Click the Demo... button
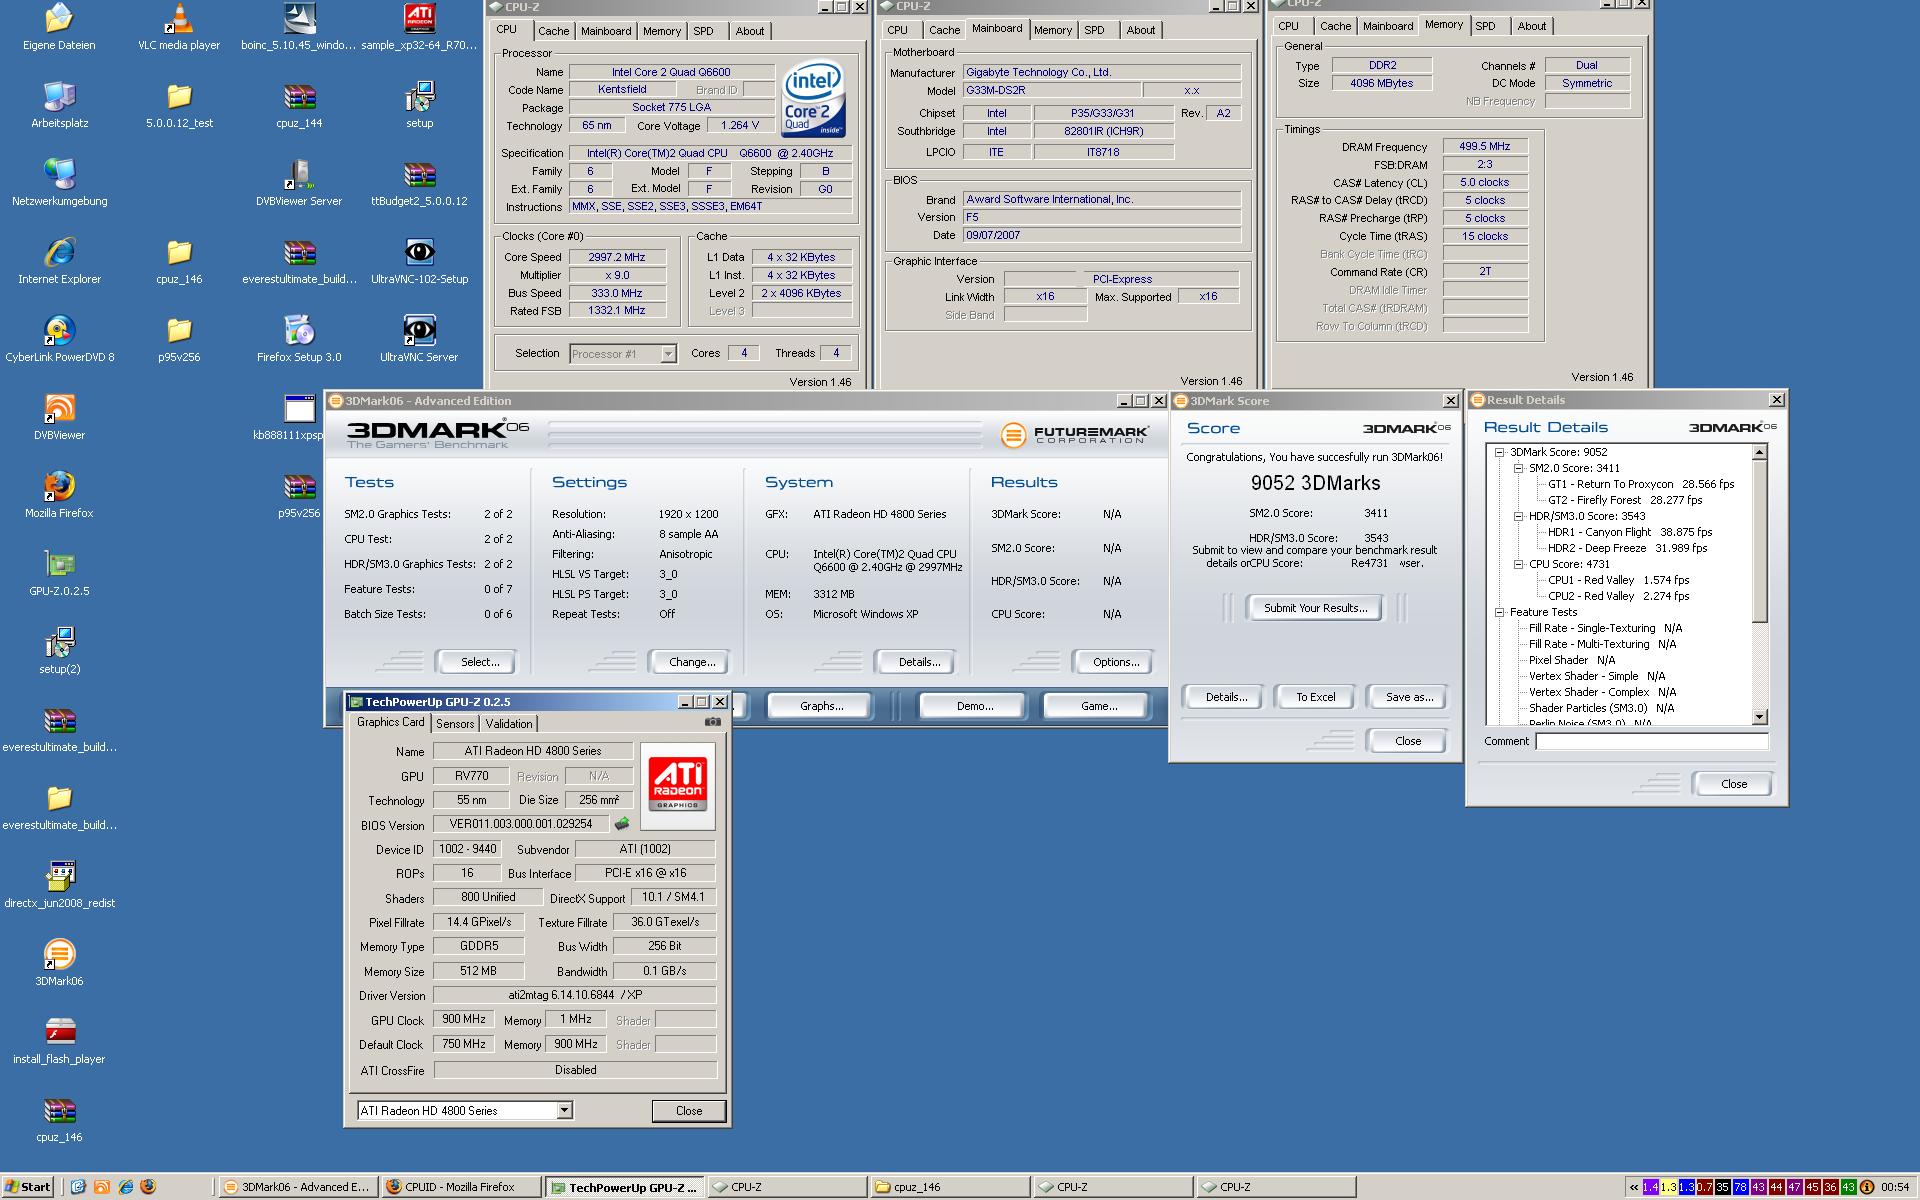 tap(975, 706)
